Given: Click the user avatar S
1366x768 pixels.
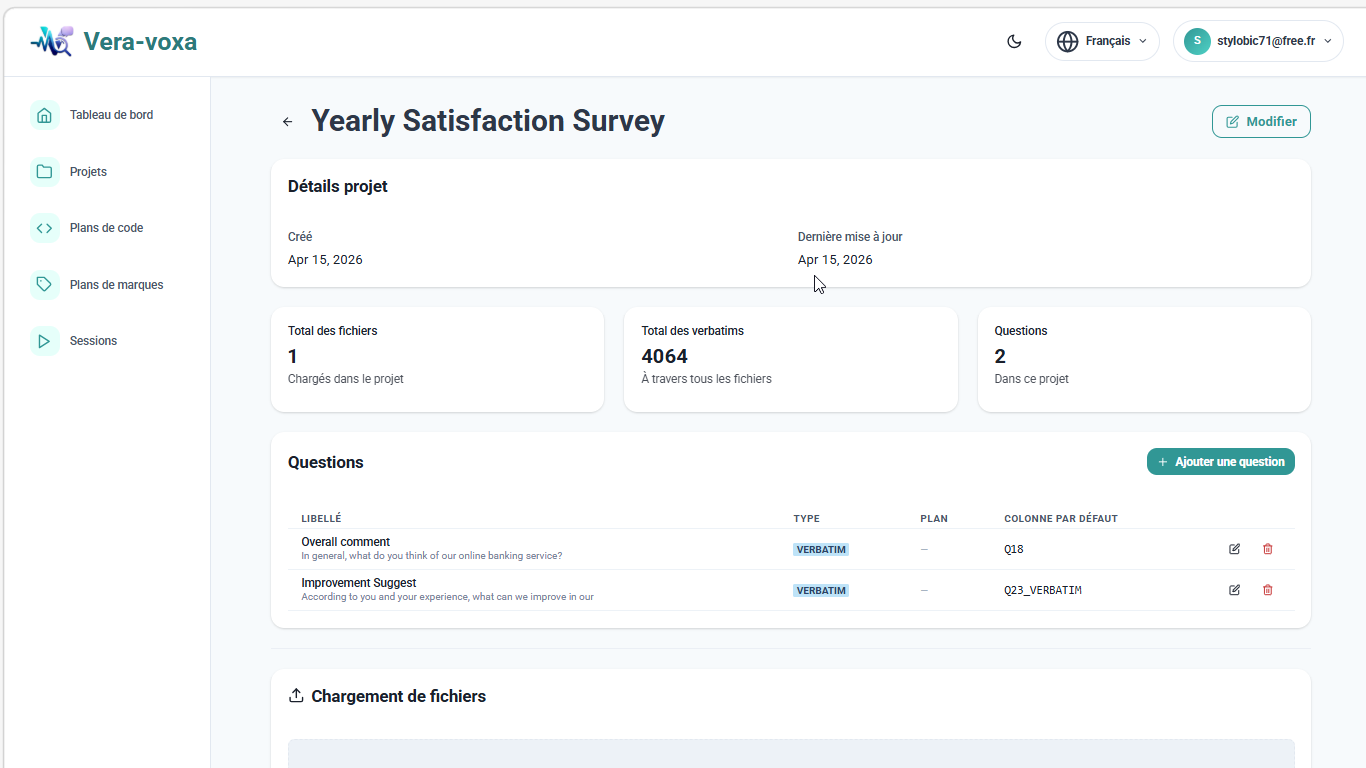Looking at the screenshot, I should click(x=1197, y=41).
